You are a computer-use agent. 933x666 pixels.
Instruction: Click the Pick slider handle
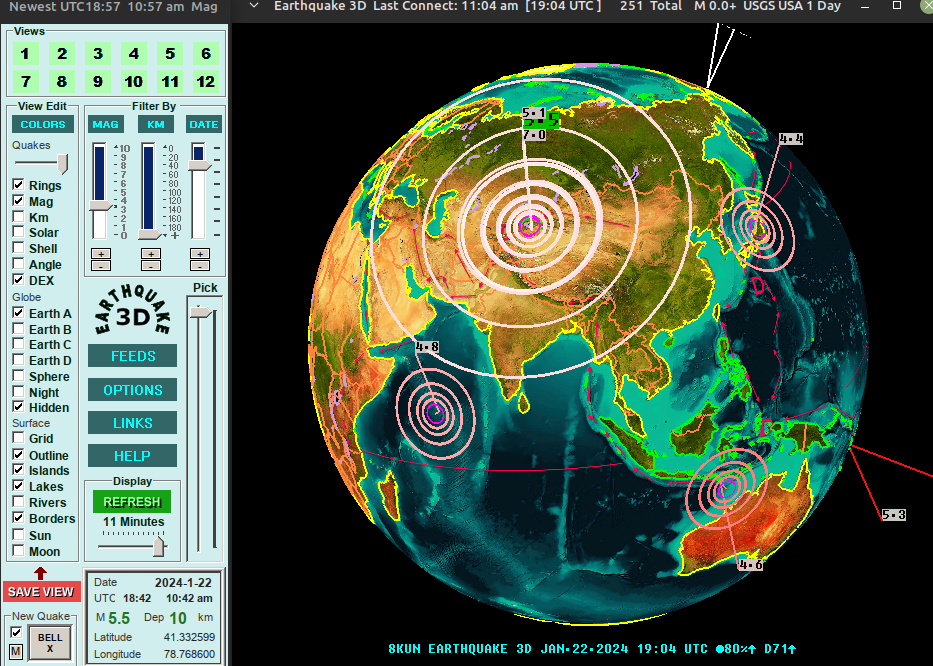(x=201, y=312)
